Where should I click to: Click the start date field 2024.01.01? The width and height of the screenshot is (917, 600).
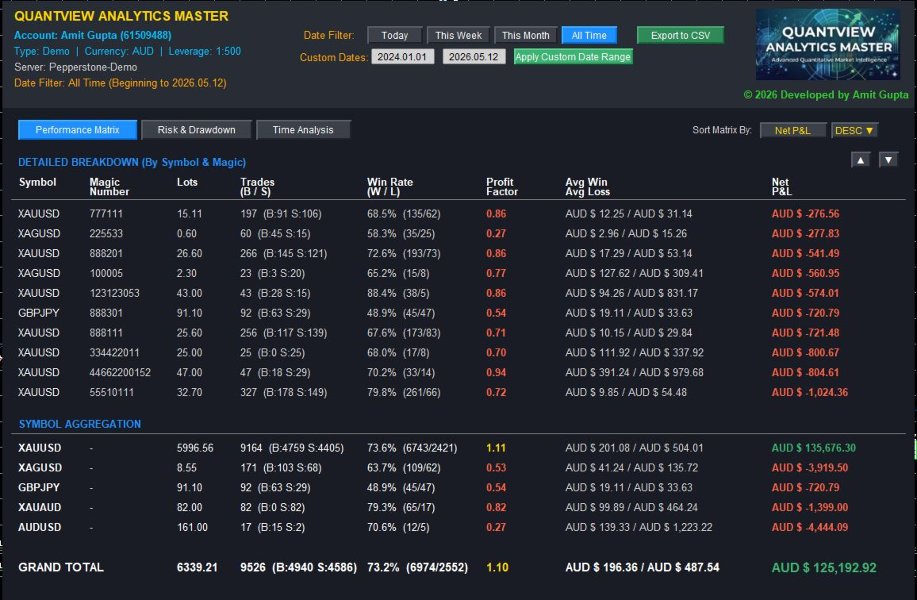coord(402,57)
